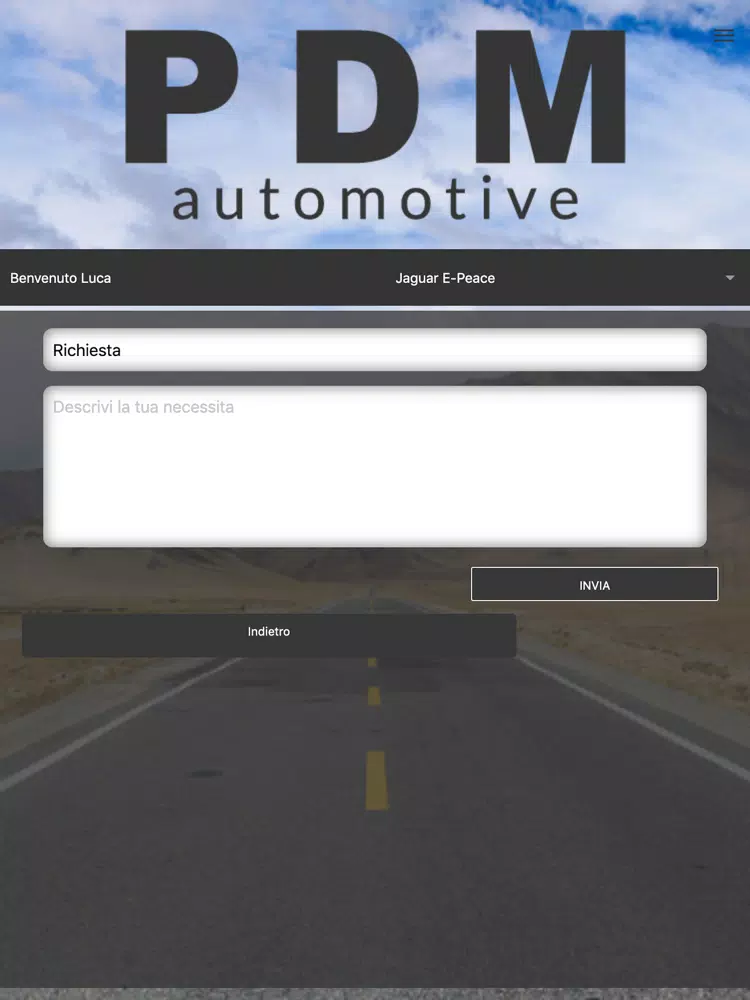
Task: Select the 'Jaguar E-Peace' vehicle label
Action: pyautogui.click(x=445, y=278)
